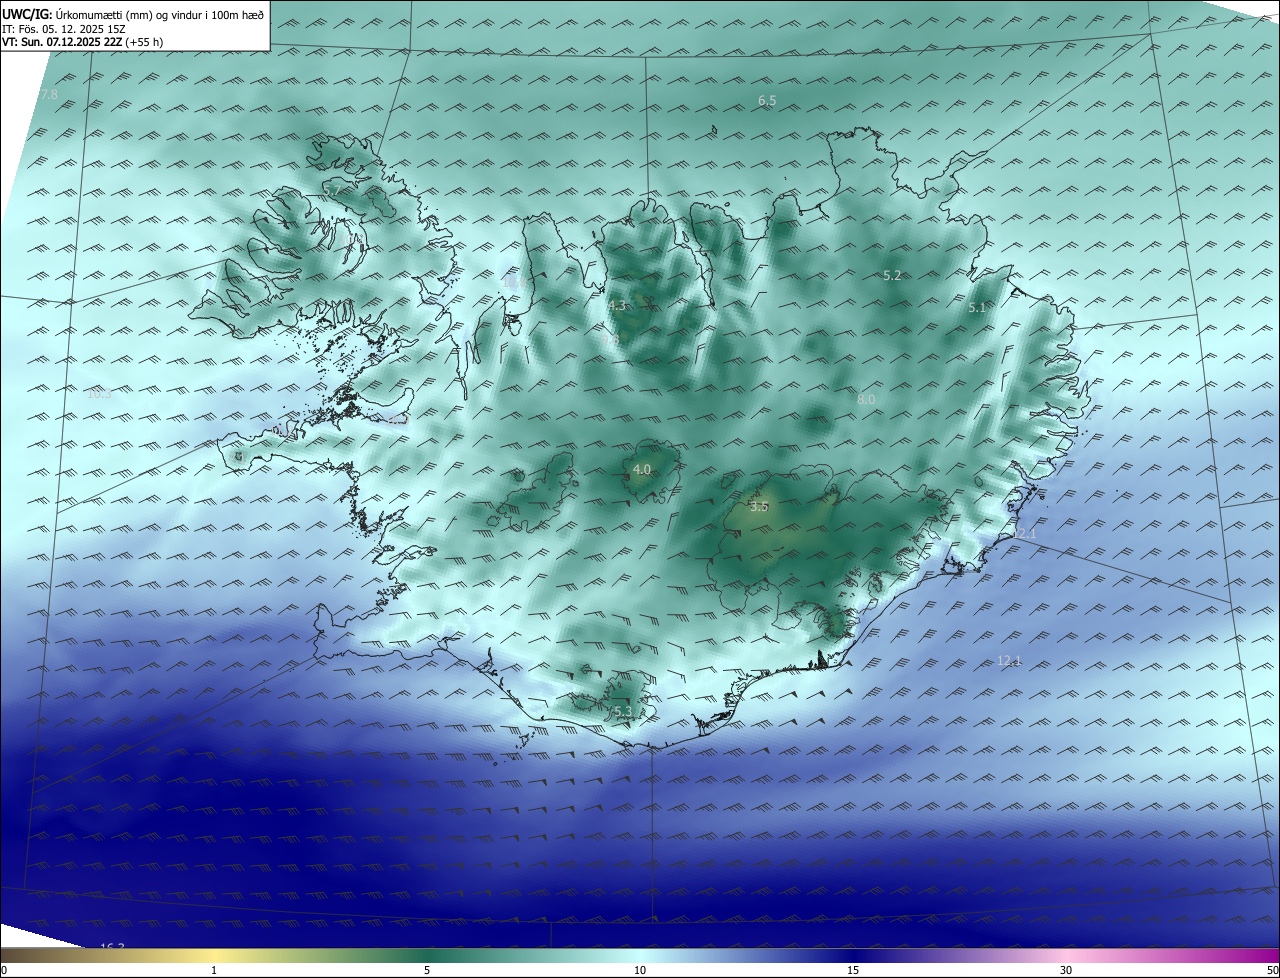The width and height of the screenshot is (1280, 978).
Task: Click the 5 tick on the colour scale
Action: 427,970
